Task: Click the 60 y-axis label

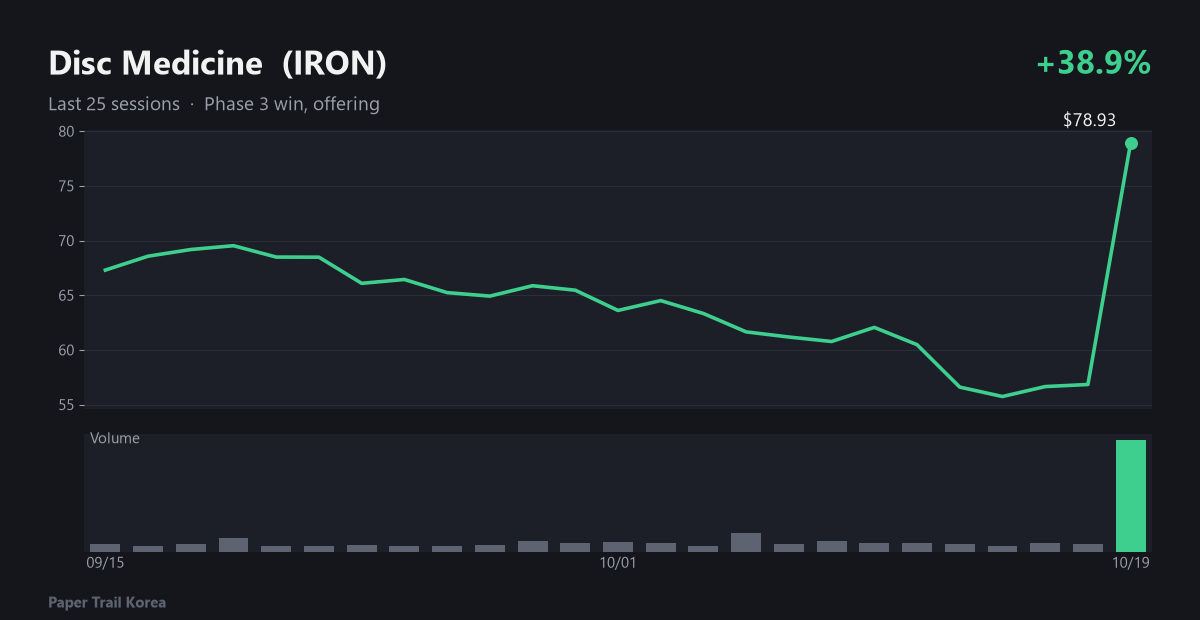Action: pyautogui.click(x=66, y=350)
